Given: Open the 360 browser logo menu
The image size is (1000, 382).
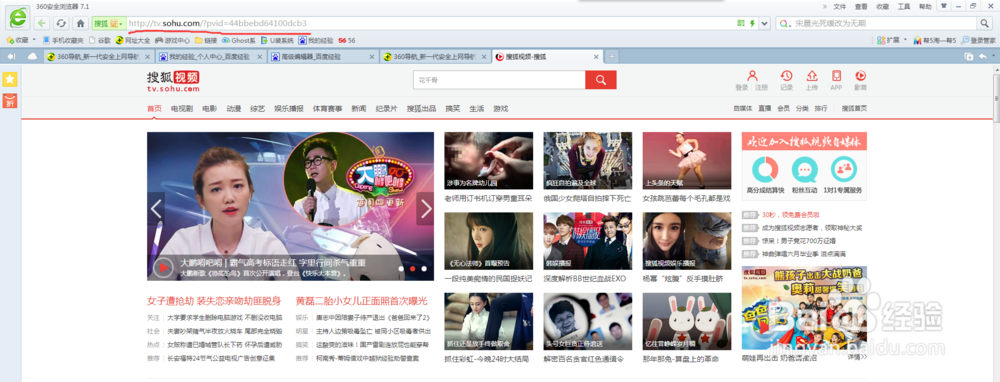Looking at the screenshot, I should pos(18,18).
